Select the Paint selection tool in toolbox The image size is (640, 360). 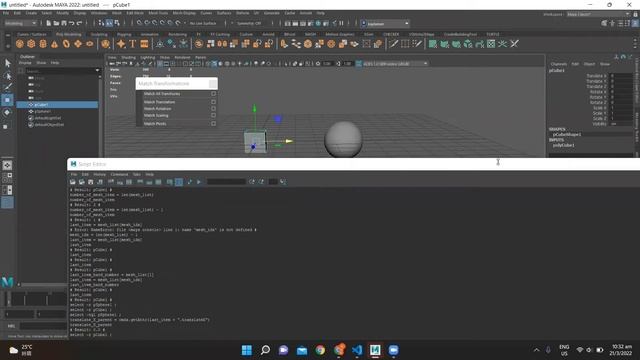(7, 87)
